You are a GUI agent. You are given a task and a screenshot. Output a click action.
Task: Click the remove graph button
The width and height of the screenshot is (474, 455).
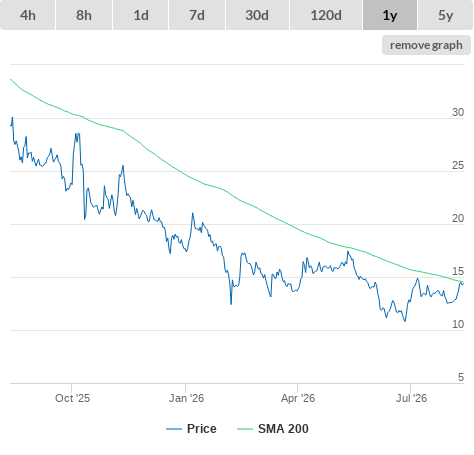(x=426, y=45)
